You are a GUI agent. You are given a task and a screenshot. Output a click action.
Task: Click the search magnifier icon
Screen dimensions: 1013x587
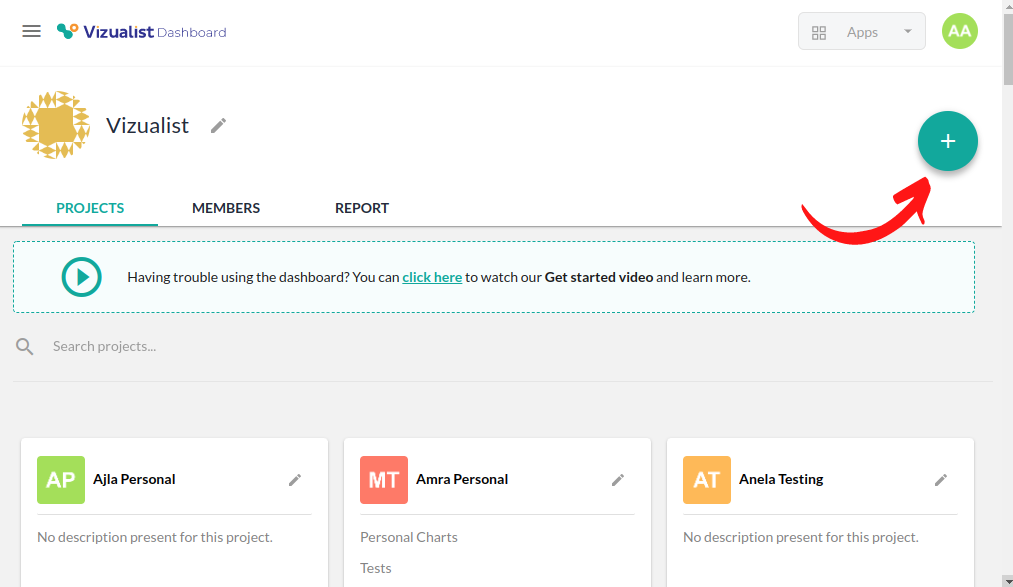[x=25, y=347]
